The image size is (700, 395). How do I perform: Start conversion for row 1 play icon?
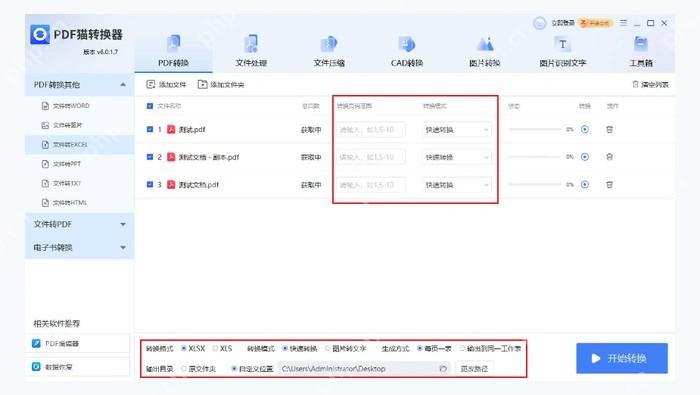pos(585,129)
